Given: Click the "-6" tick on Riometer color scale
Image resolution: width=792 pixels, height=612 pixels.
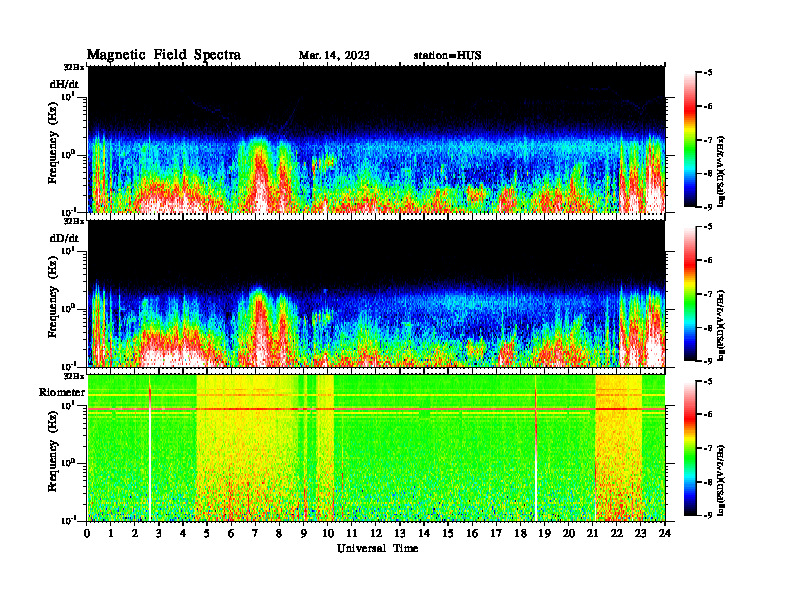Looking at the screenshot, I should (x=708, y=415).
